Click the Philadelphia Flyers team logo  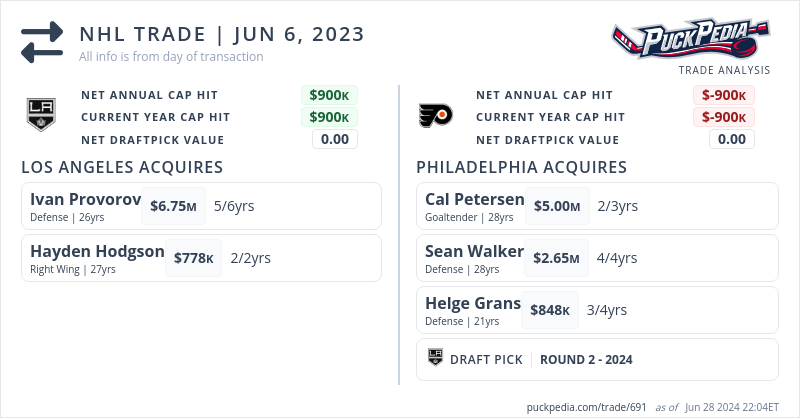435,116
